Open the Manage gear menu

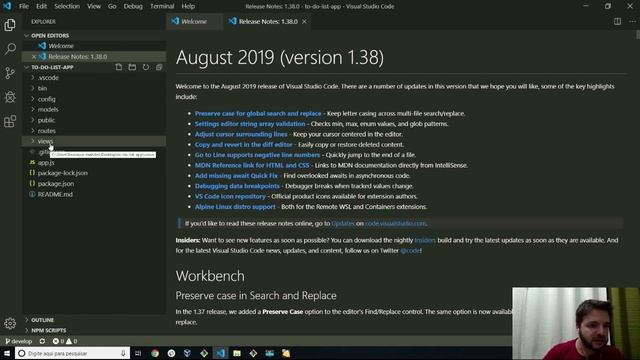point(10,323)
